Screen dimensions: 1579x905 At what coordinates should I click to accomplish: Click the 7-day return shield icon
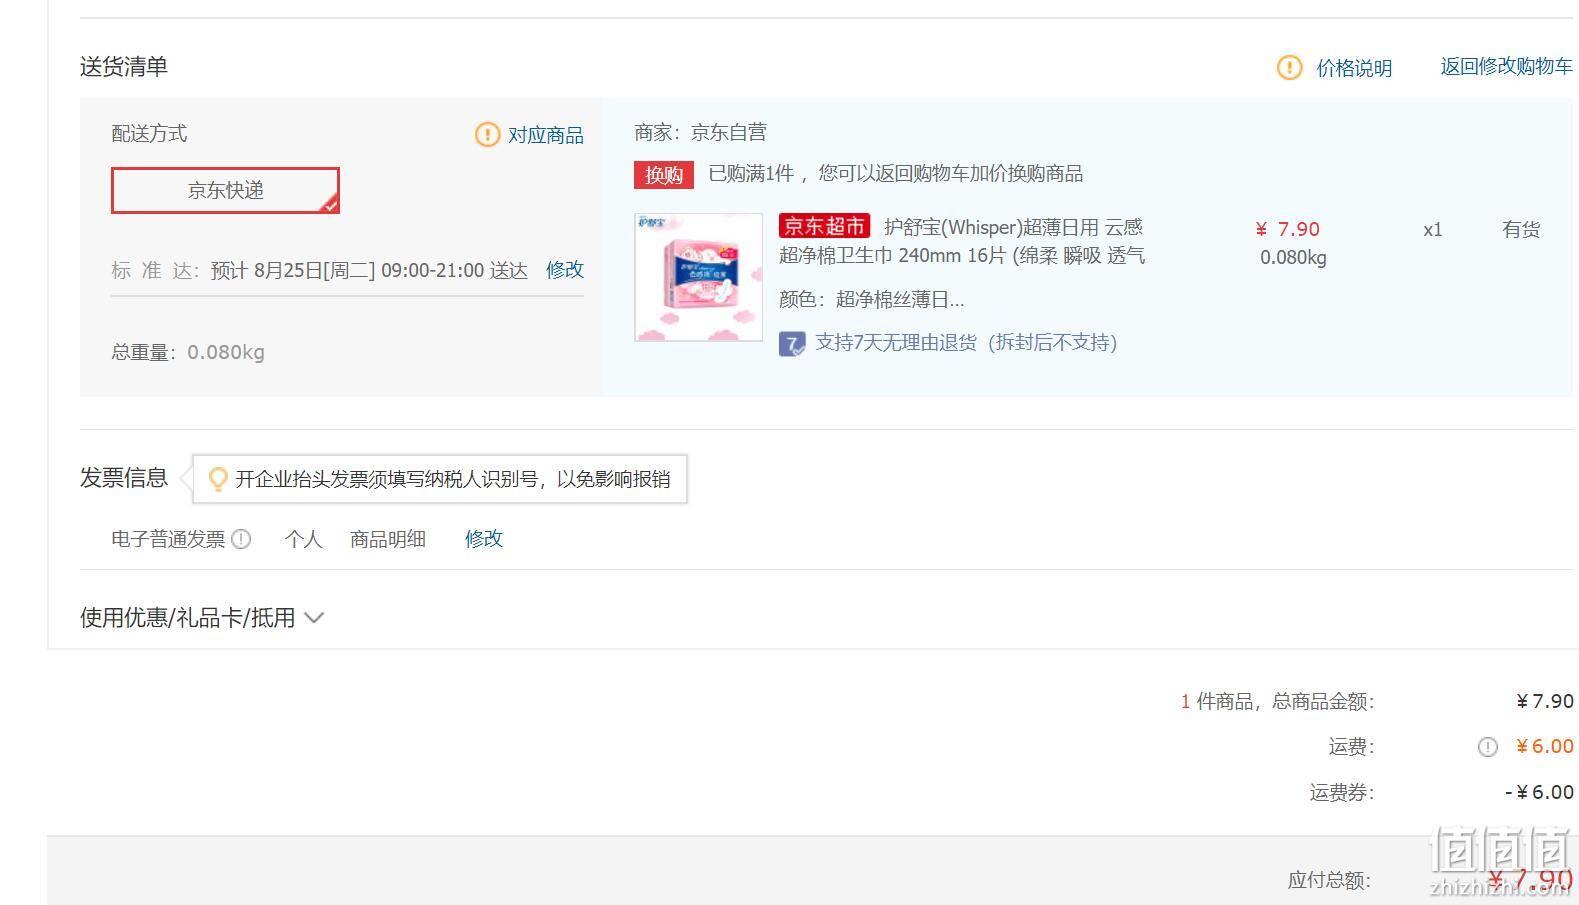click(x=792, y=344)
